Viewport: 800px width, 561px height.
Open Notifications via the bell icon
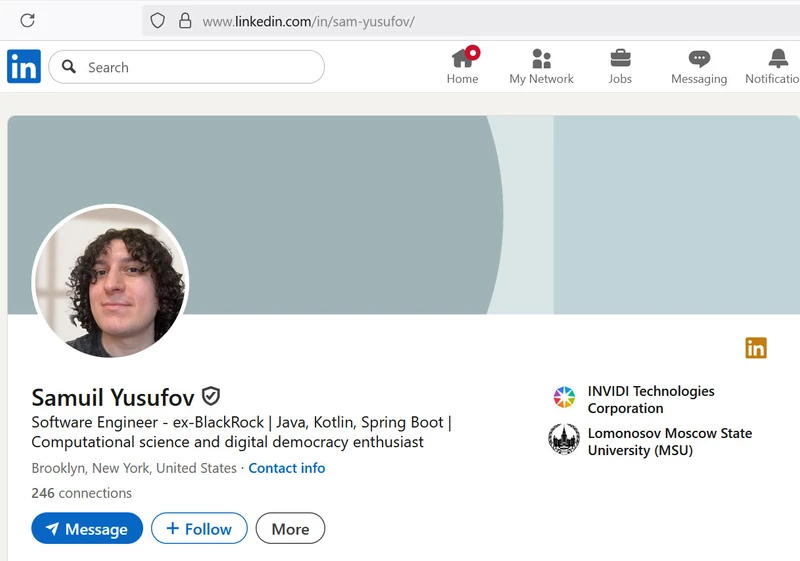click(778, 59)
